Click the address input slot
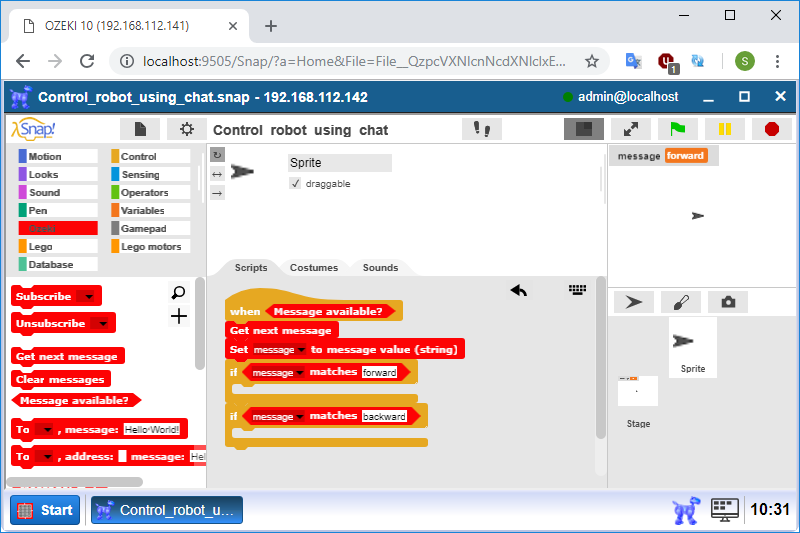Viewport: 800px width, 533px height. pos(122,456)
